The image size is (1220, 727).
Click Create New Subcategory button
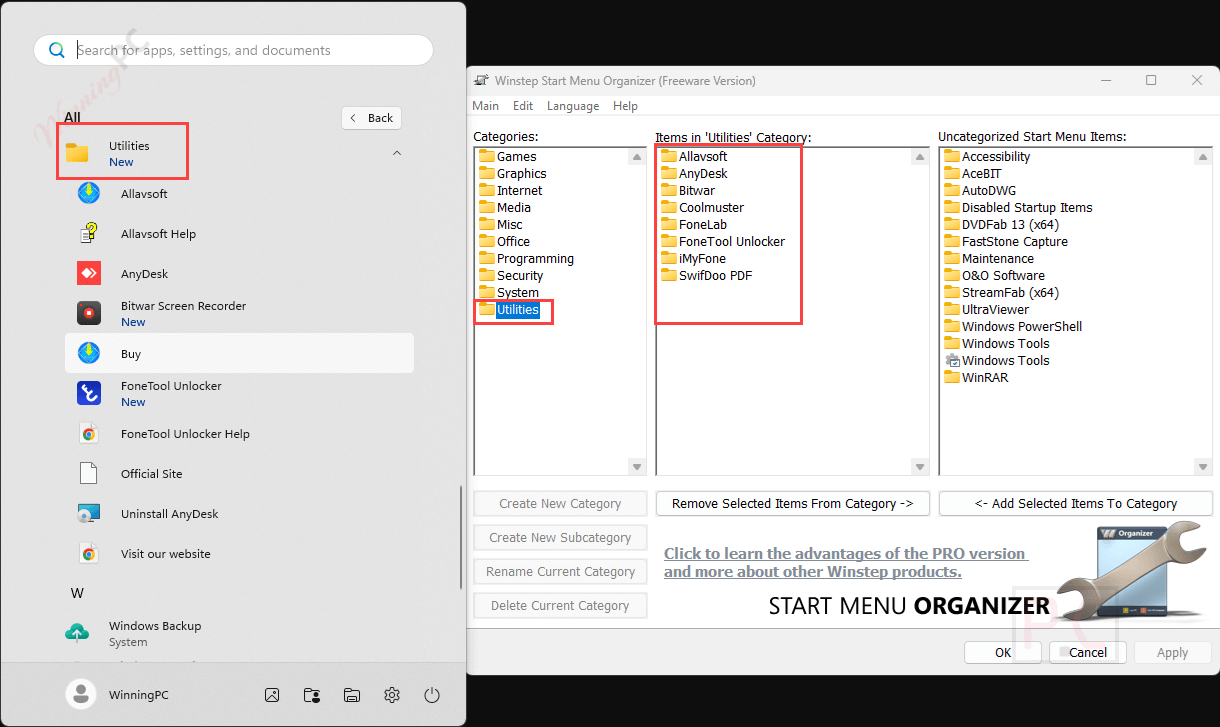coord(560,537)
